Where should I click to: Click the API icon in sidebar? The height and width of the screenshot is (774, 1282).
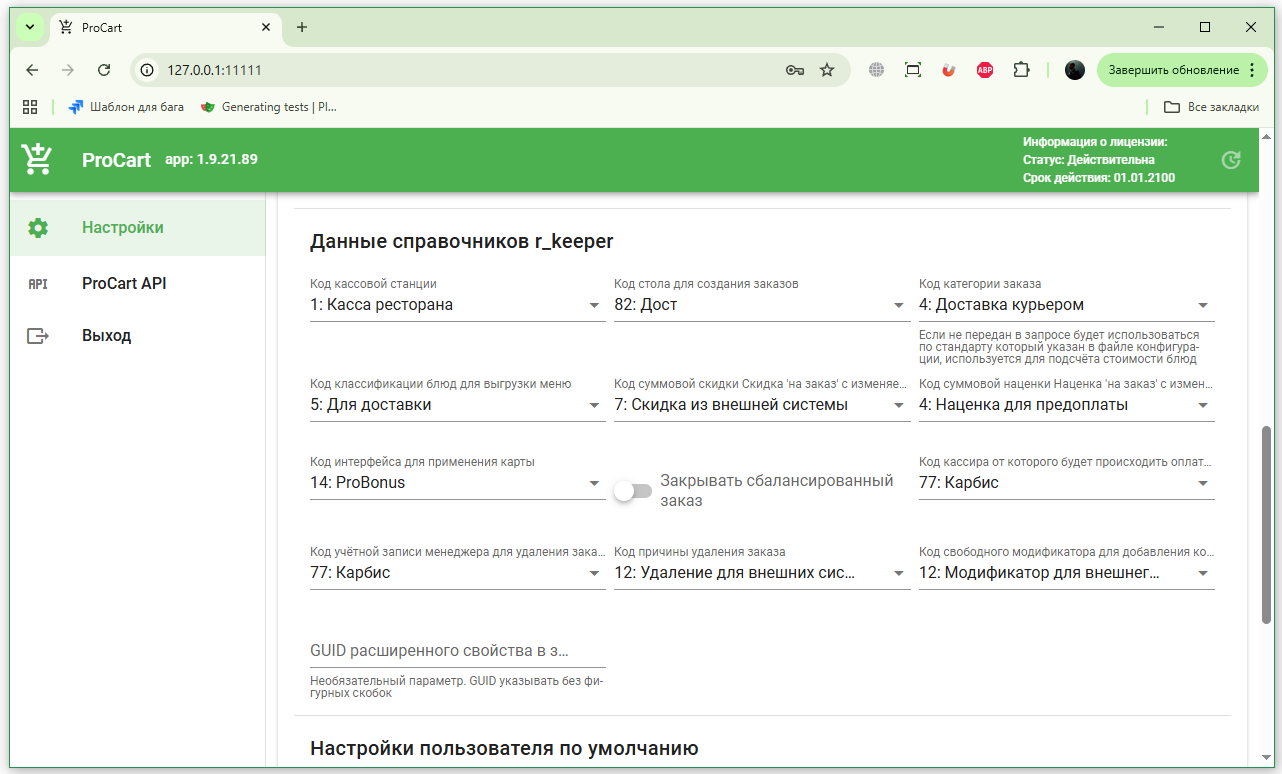(38, 284)
